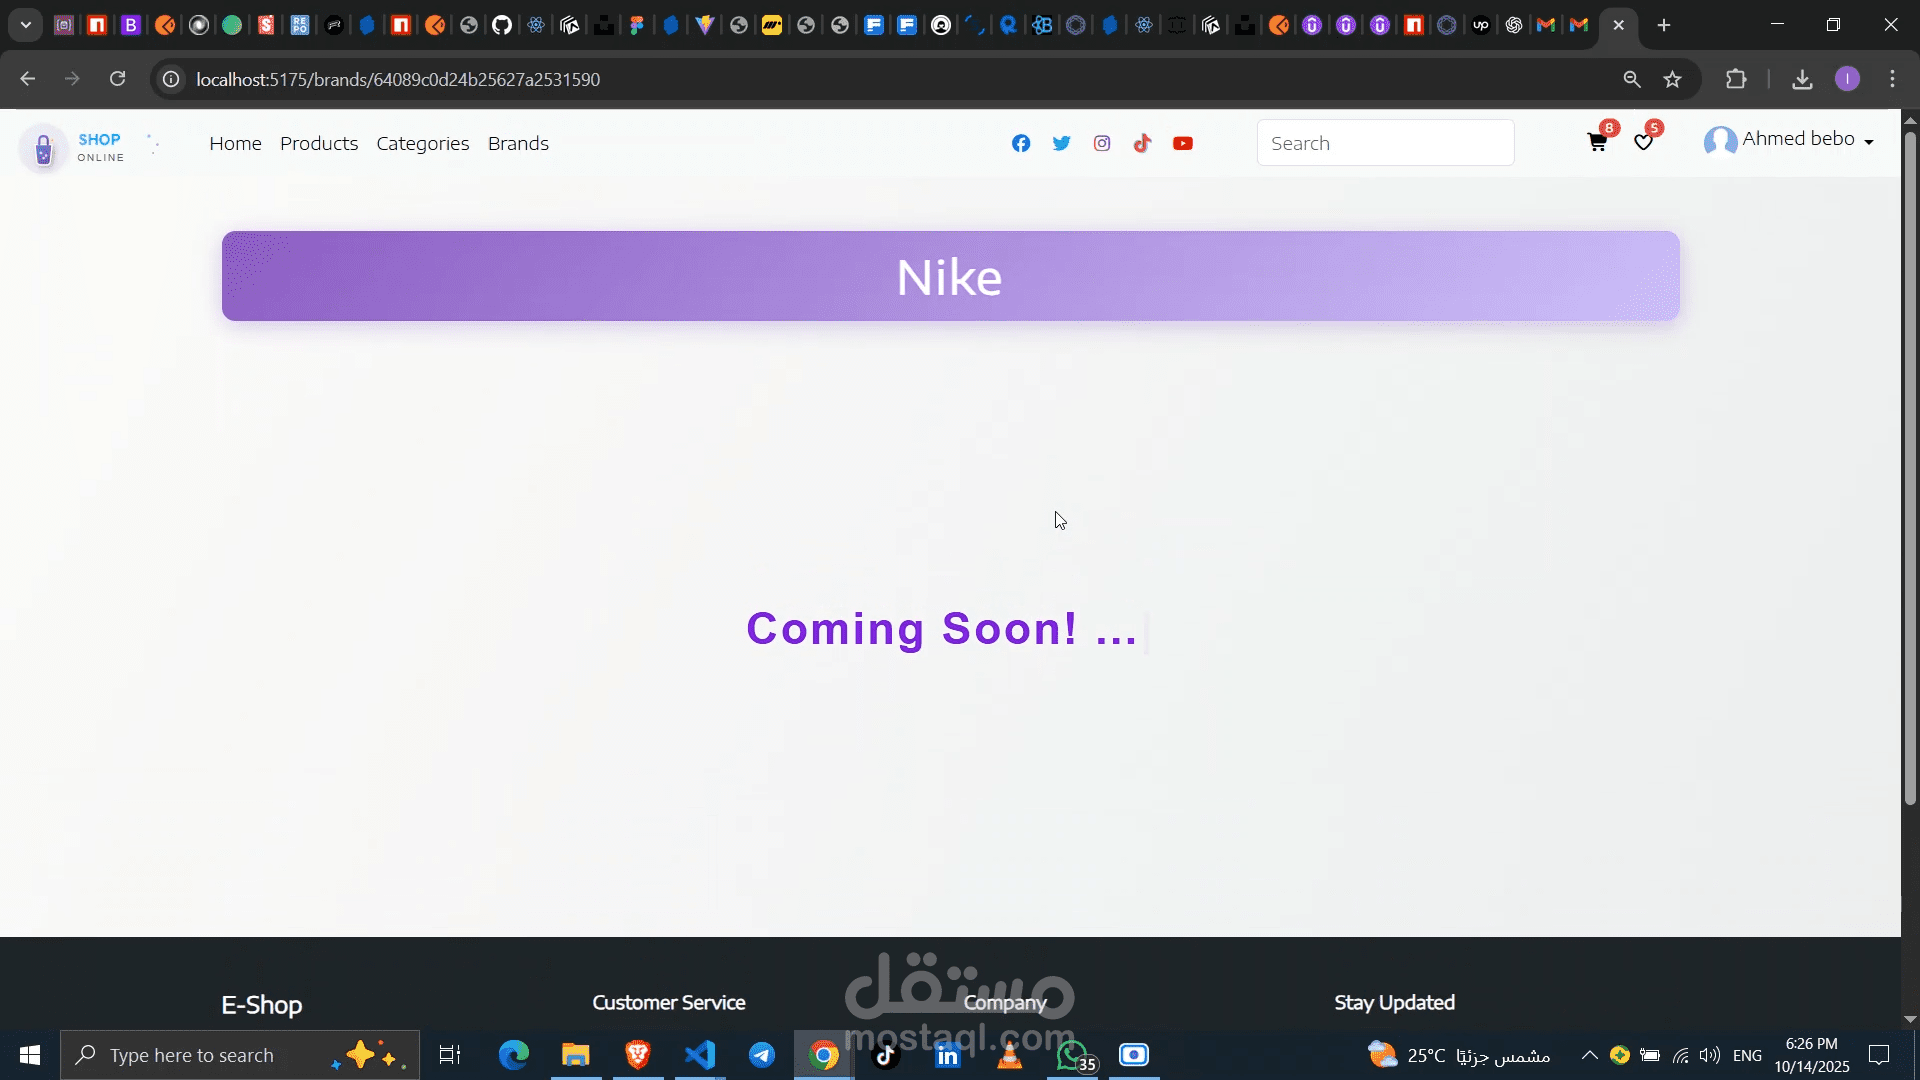Open Visual Studio Code from taskbar
The width and height of the screenshot is (1920, 1080).
pyautogui.click(x=700, y=1055)
